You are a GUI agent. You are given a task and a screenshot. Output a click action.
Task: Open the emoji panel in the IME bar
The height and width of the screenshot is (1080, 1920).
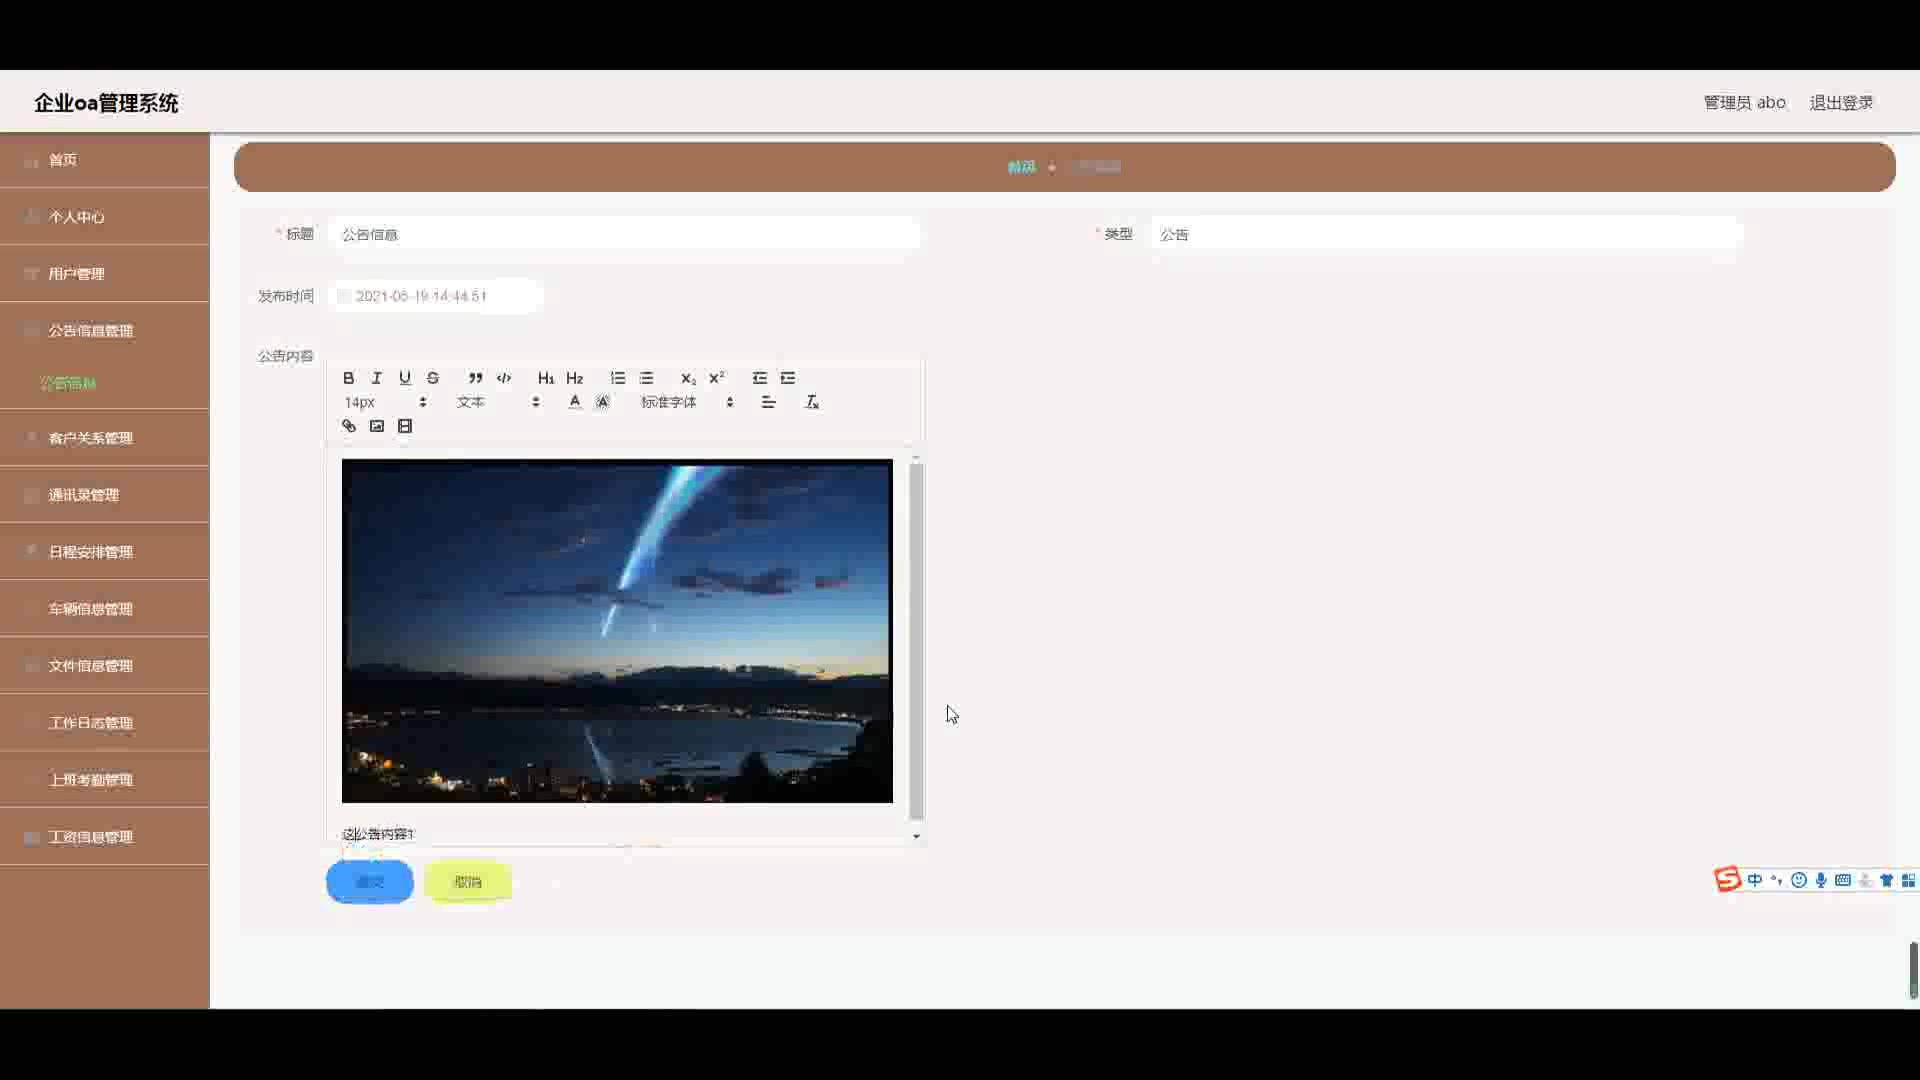1799,880
